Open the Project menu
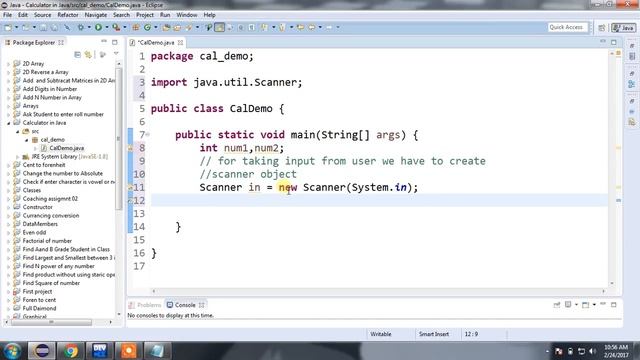This screenshot has height=360, width=640. pos(144,15)
